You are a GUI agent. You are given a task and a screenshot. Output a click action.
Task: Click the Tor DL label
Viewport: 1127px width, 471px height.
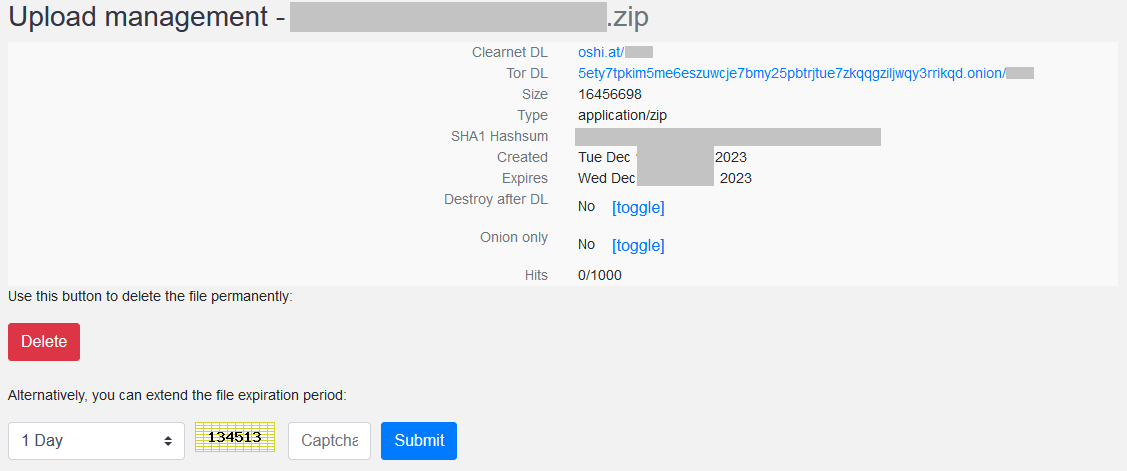[527, 73]
